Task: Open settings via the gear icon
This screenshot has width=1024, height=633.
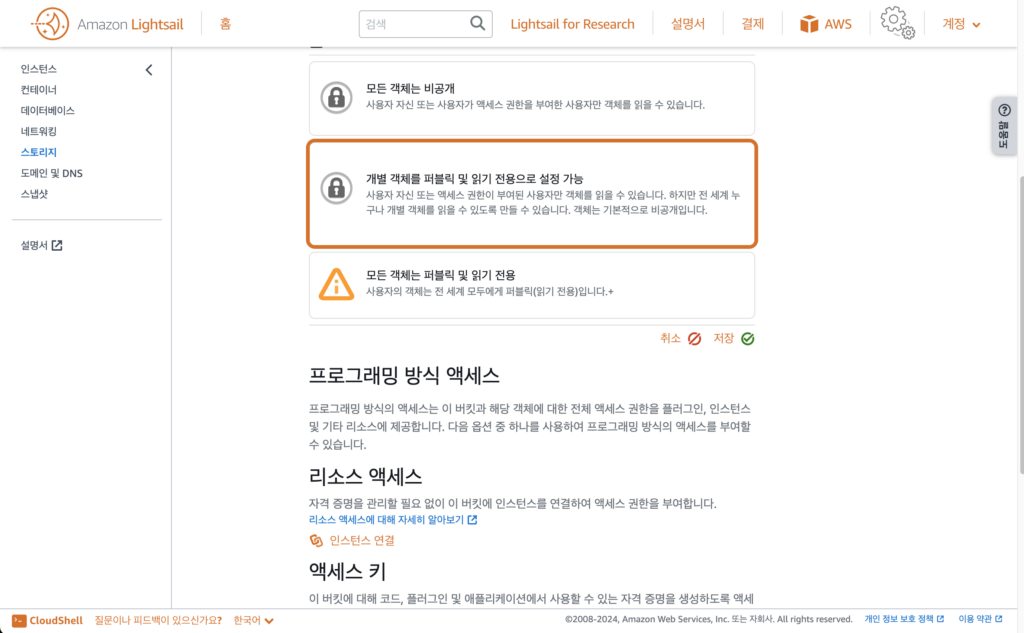Action: 897,23
